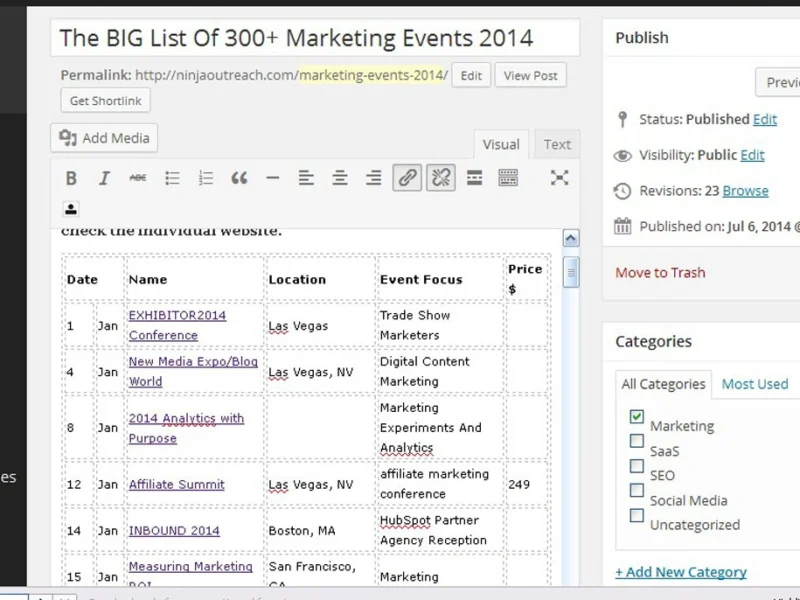Click the highlighted permalink slug marketing-events-2014
The width and height of the screenshot is (800, 600).
point(371,76)
